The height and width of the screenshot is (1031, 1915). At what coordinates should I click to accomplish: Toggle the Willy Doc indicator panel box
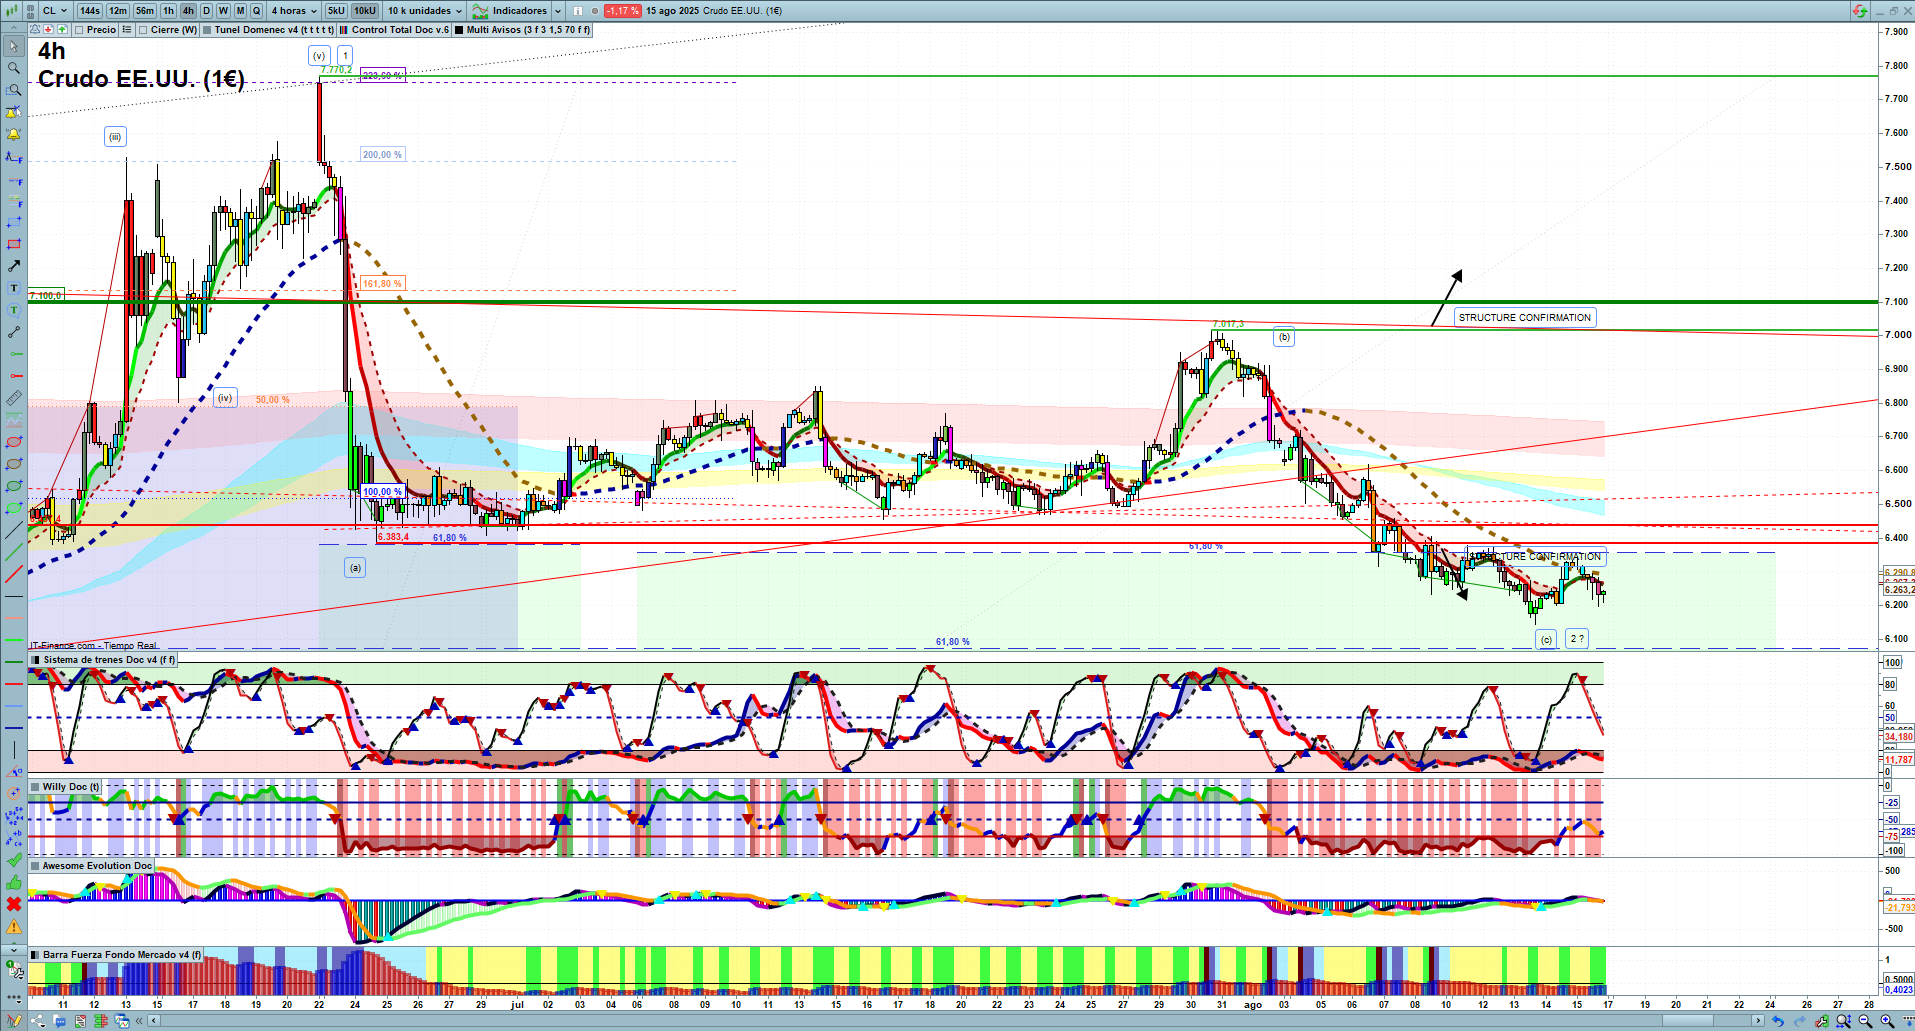coord(36,787)
